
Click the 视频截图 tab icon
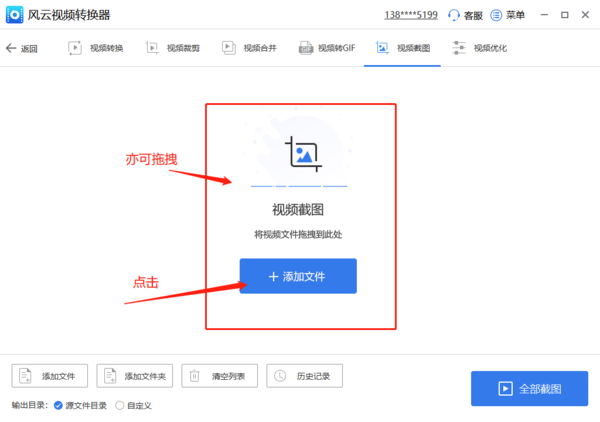(x=382, y=48)
